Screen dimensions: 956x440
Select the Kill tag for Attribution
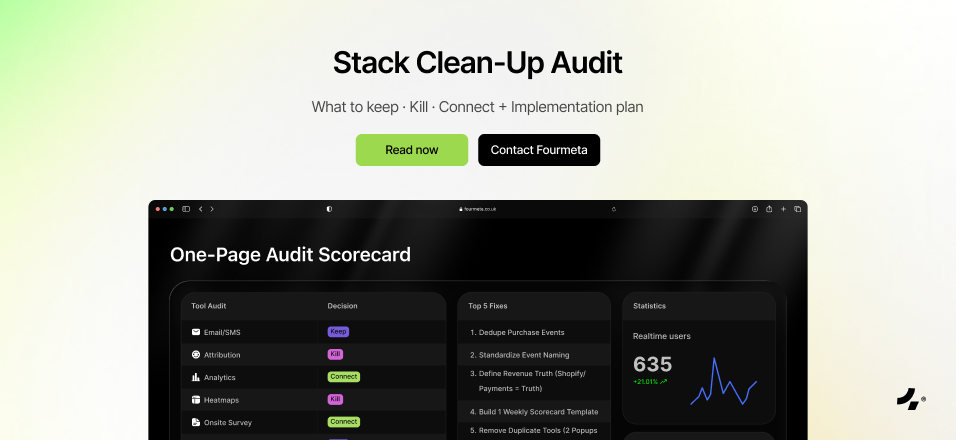pos(335,354)
